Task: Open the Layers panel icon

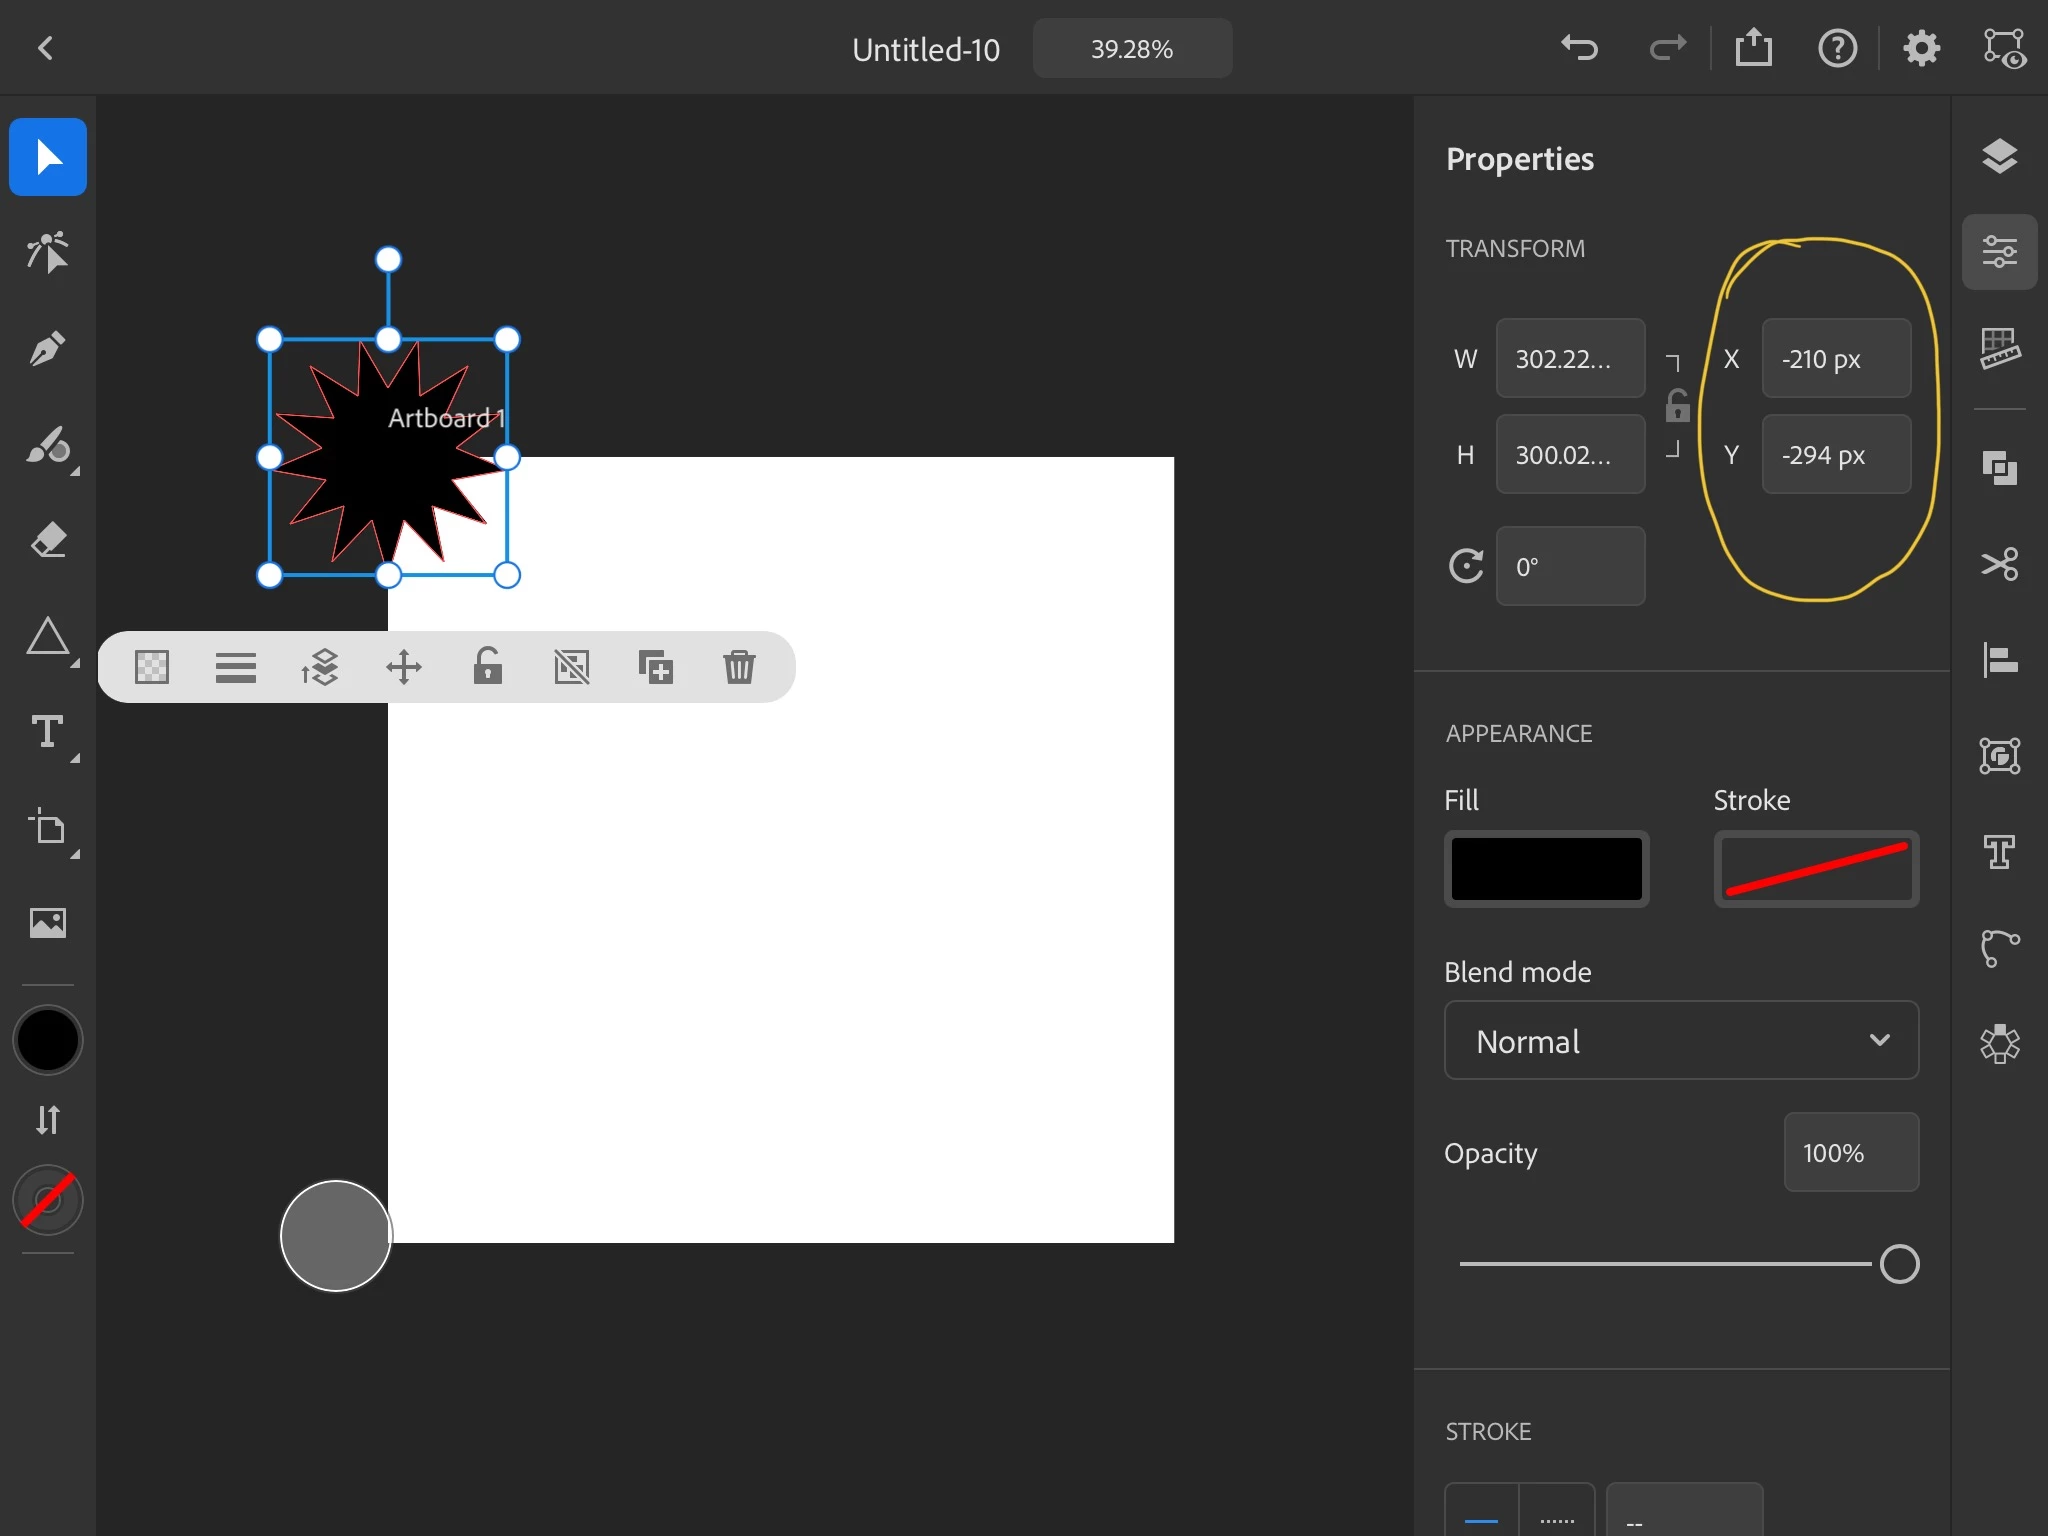Action: pos(1999,157)
